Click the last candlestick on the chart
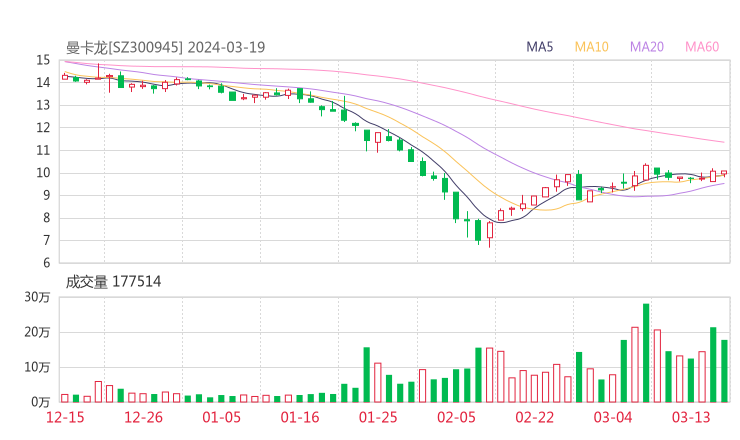 [724, 173]
